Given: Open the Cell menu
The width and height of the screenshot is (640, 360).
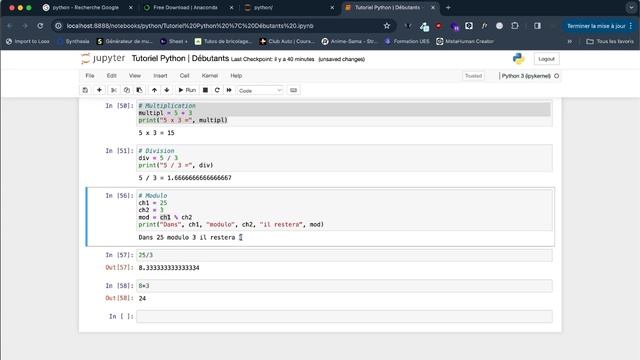Looking at the screenshot, I should click(184, 76).
